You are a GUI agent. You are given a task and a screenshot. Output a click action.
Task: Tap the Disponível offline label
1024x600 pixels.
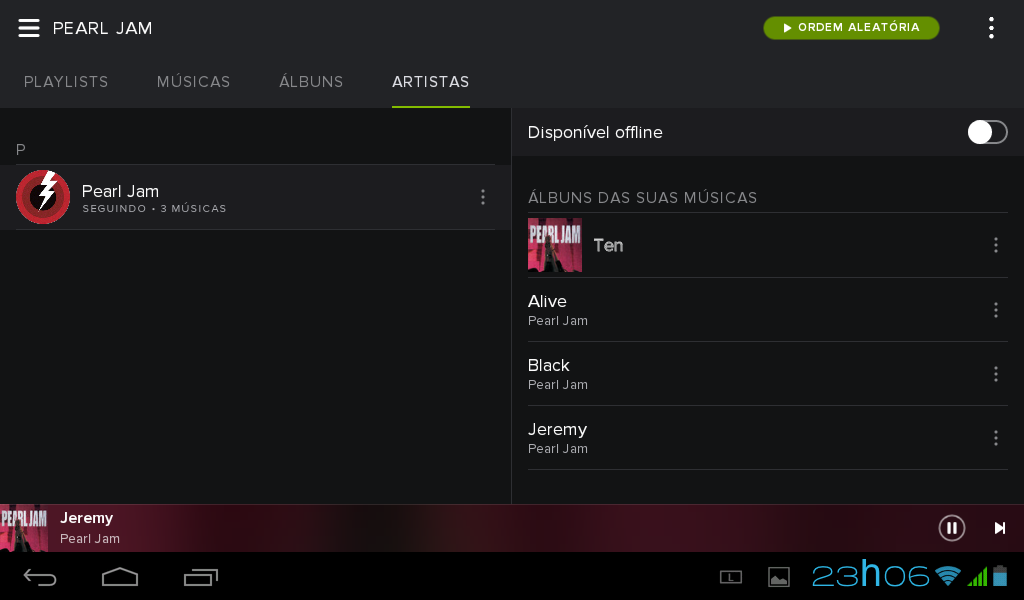[x=595, y=132]
